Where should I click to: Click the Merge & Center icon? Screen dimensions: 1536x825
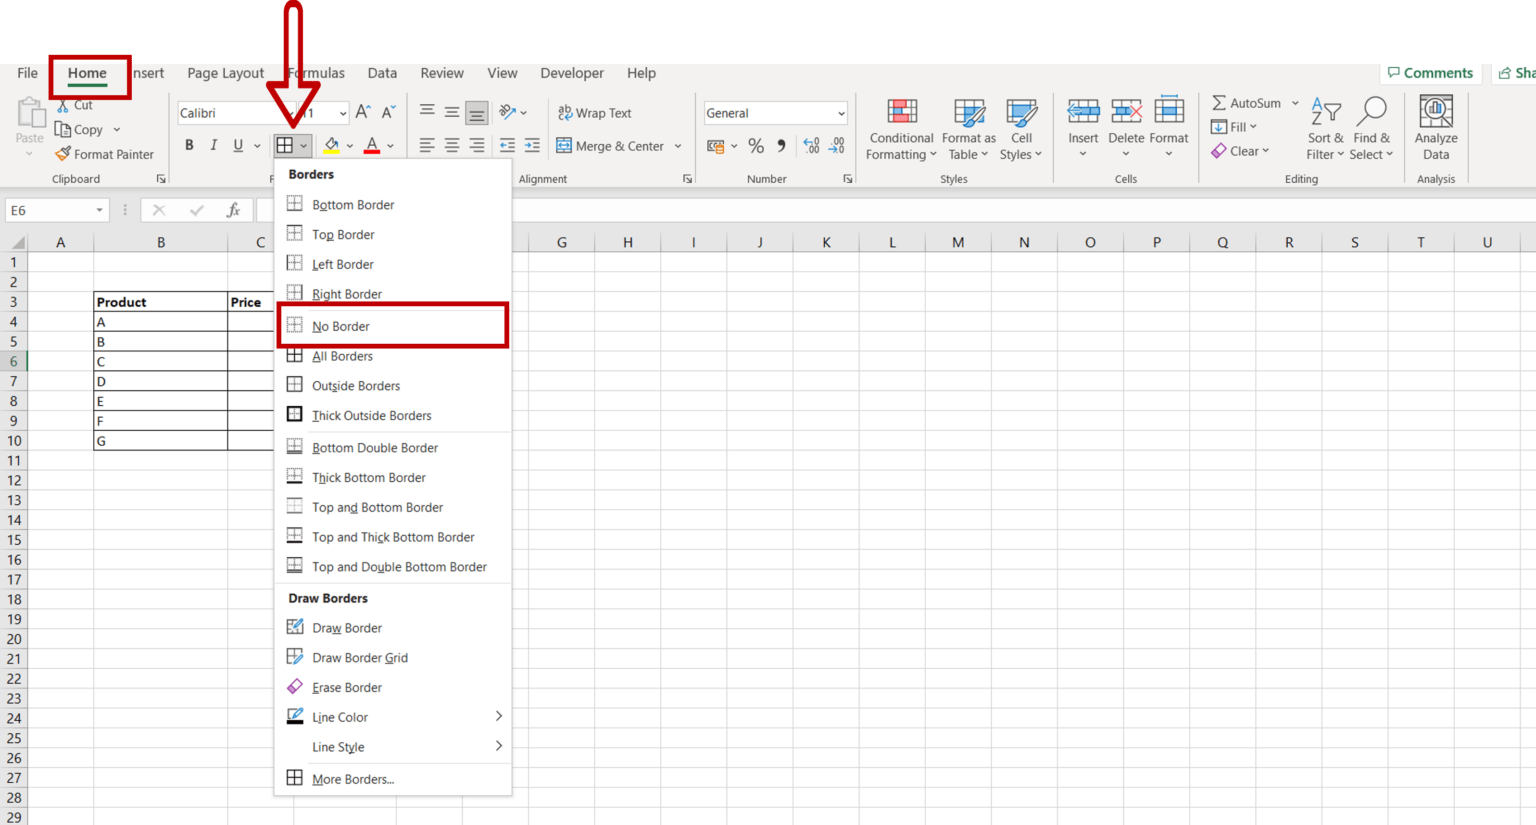tap(565, 145)
